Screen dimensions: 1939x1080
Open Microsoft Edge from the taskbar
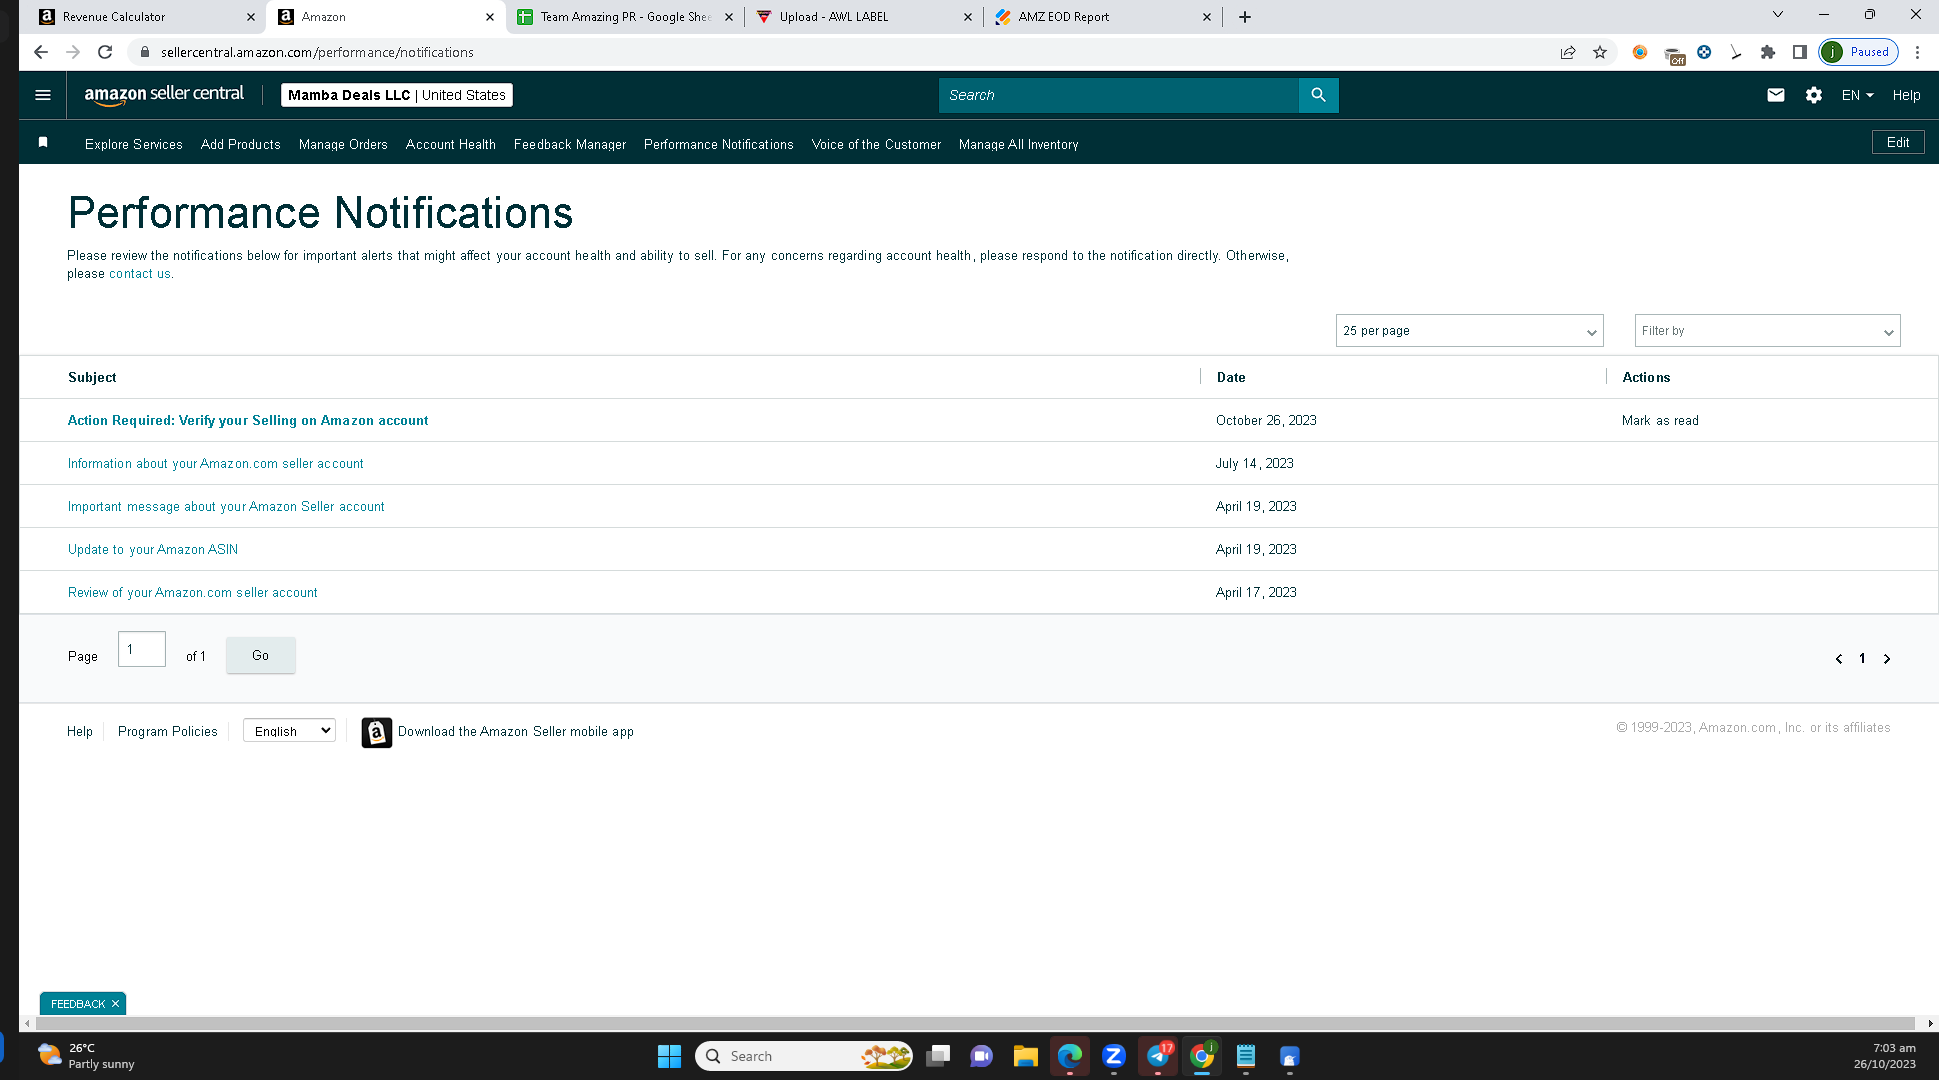pos(1069,1056)
